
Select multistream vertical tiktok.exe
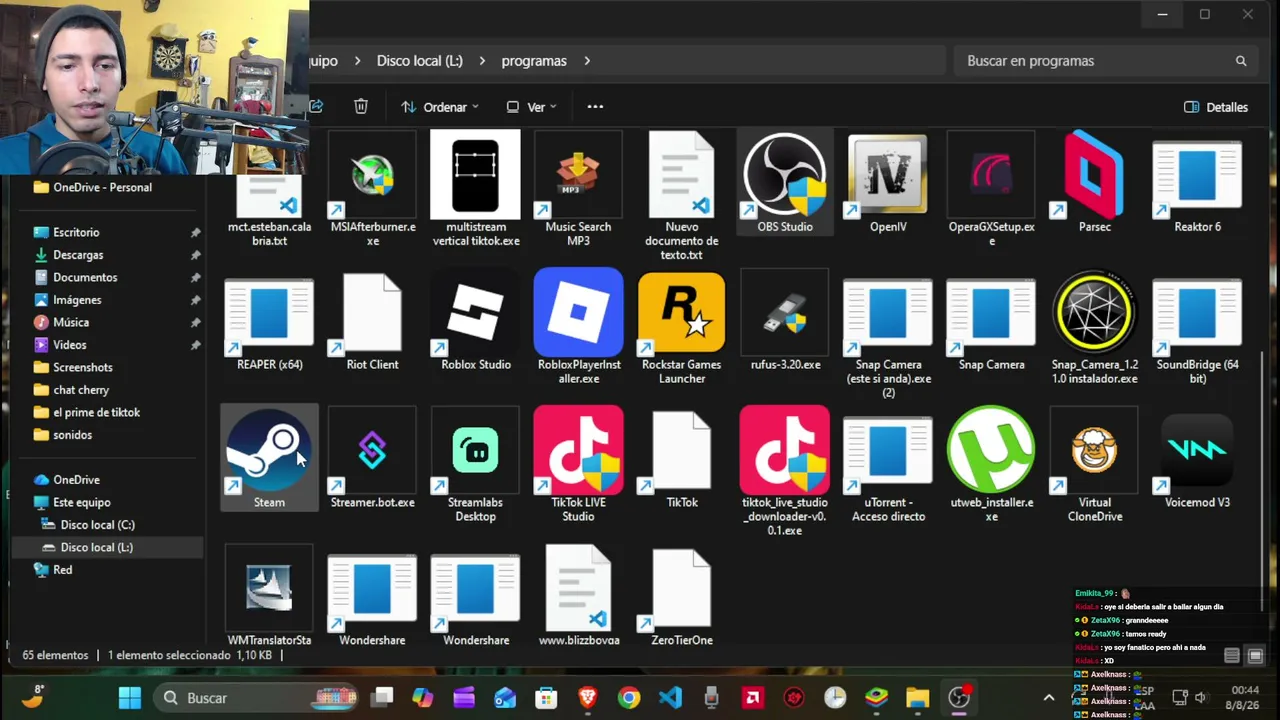pos(475,189)
